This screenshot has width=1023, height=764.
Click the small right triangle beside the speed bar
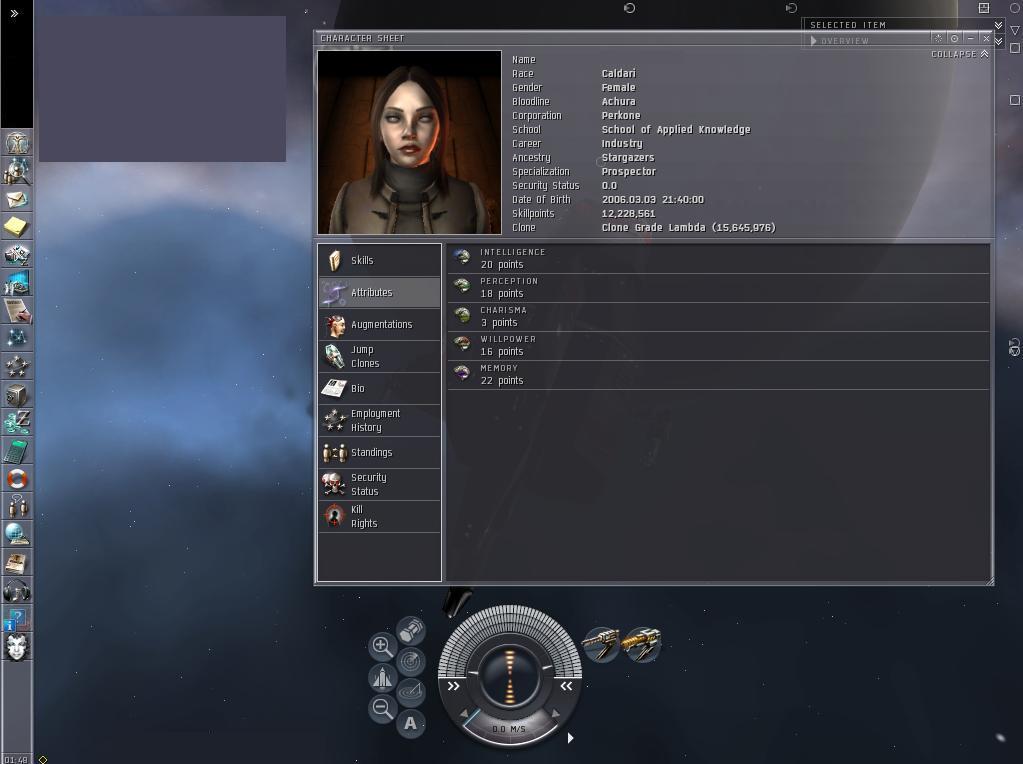point(555,714)
